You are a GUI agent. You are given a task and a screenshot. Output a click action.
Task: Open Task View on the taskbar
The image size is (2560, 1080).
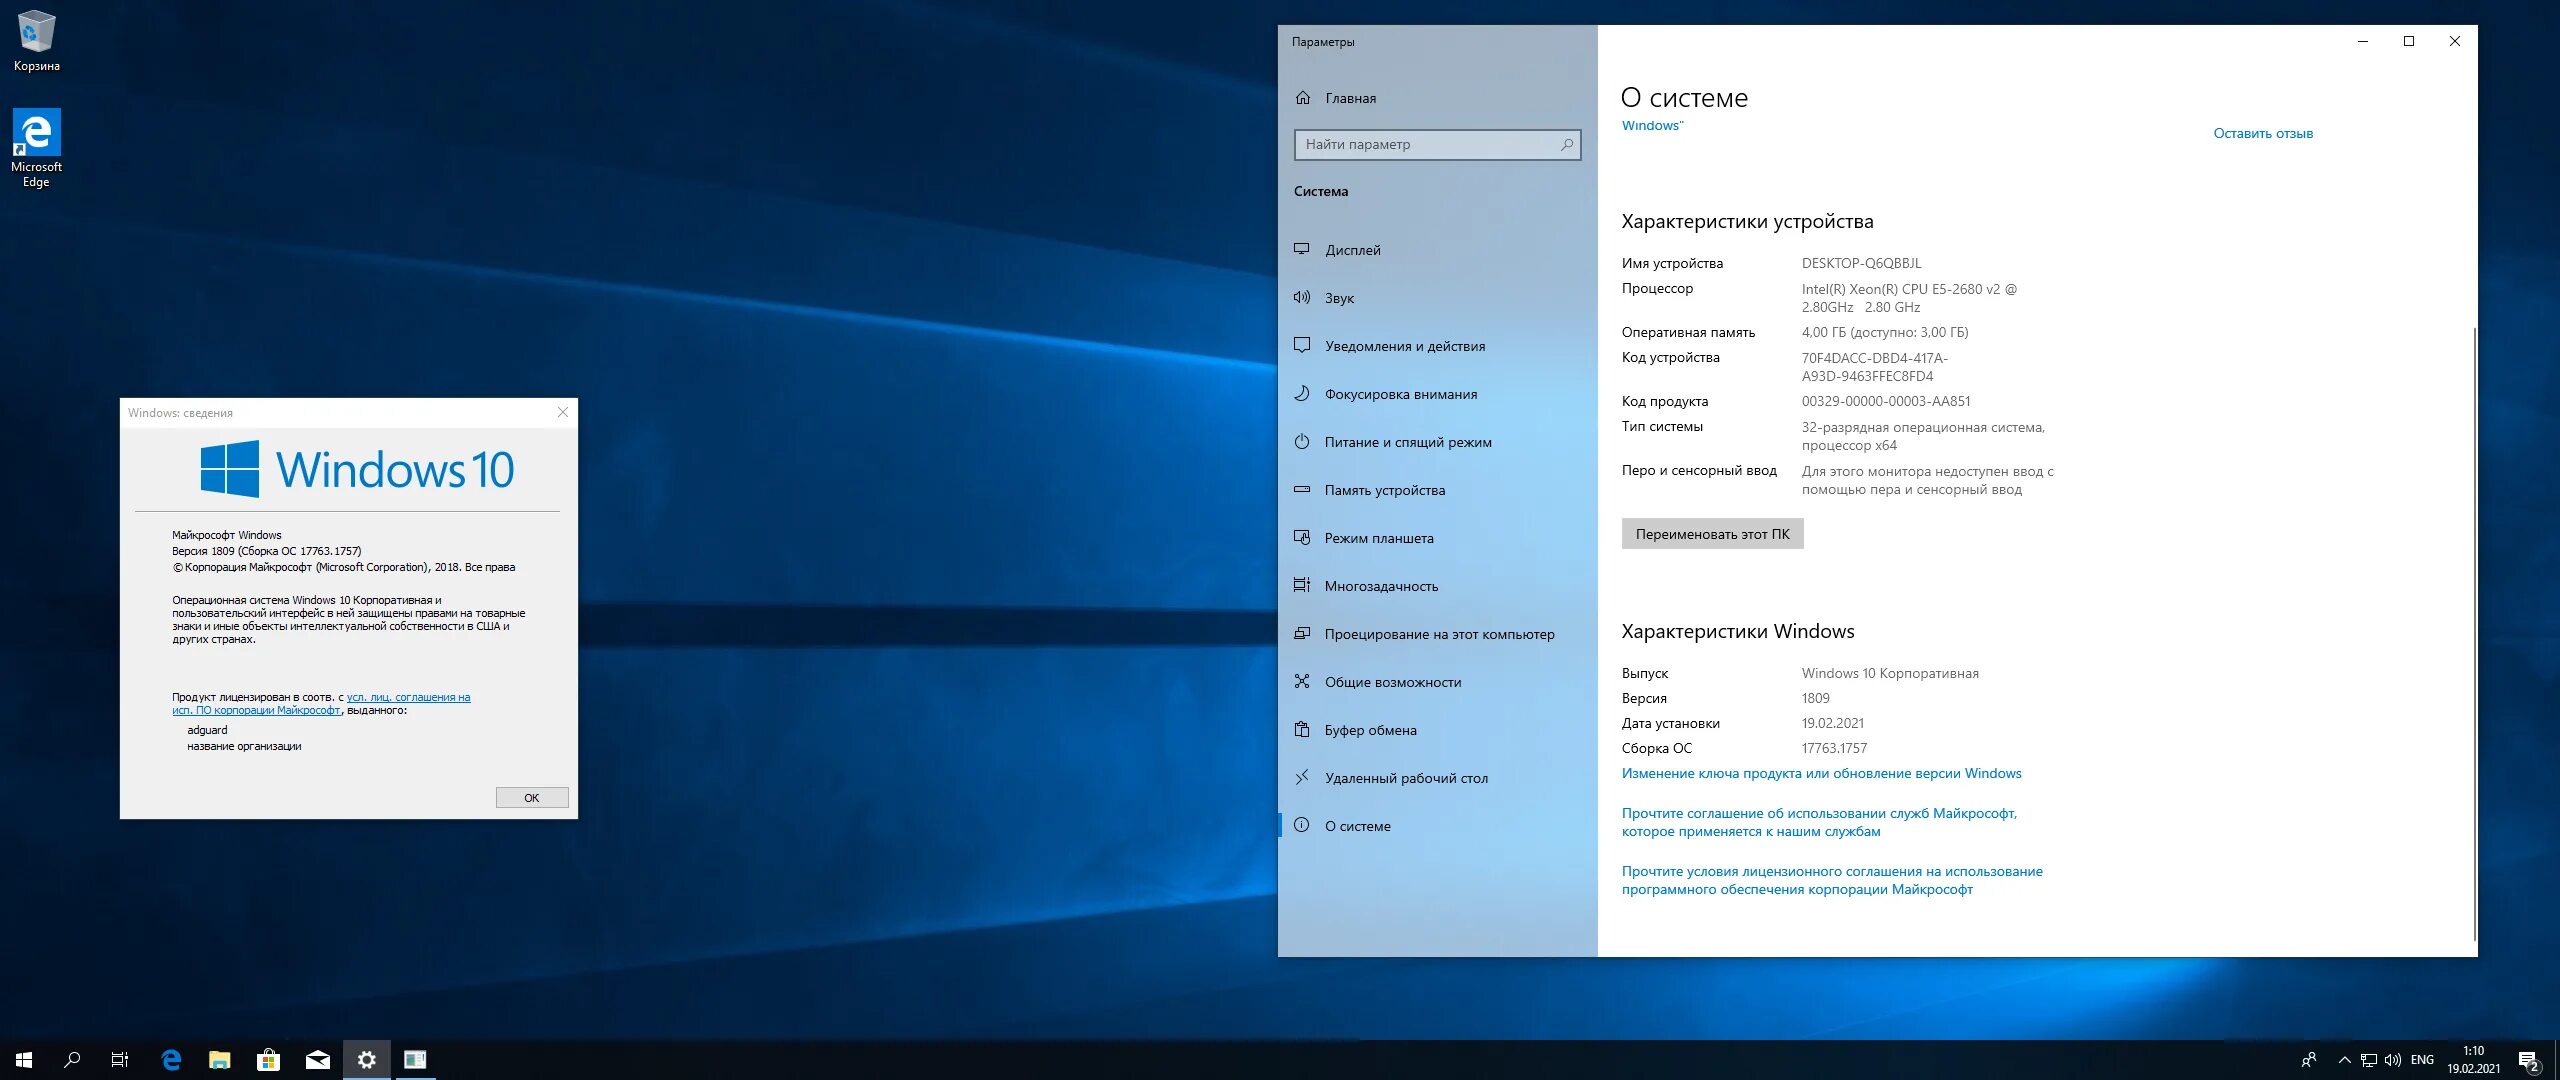[120, 1060]
